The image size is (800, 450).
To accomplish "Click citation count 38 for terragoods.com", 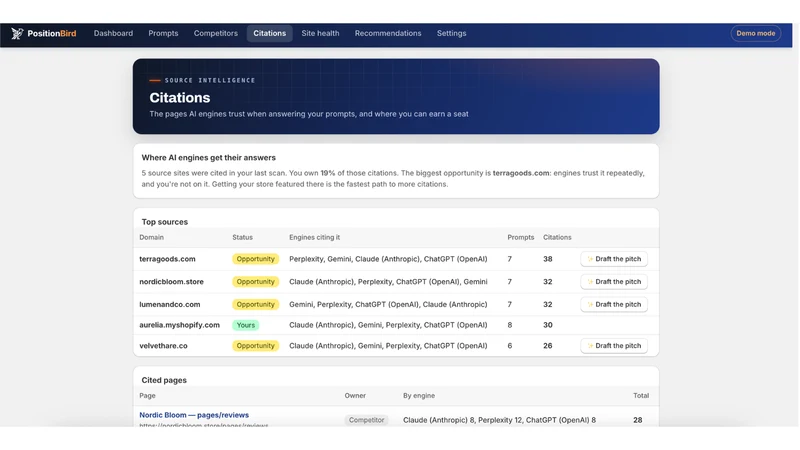I will click(x=547, y=259).
